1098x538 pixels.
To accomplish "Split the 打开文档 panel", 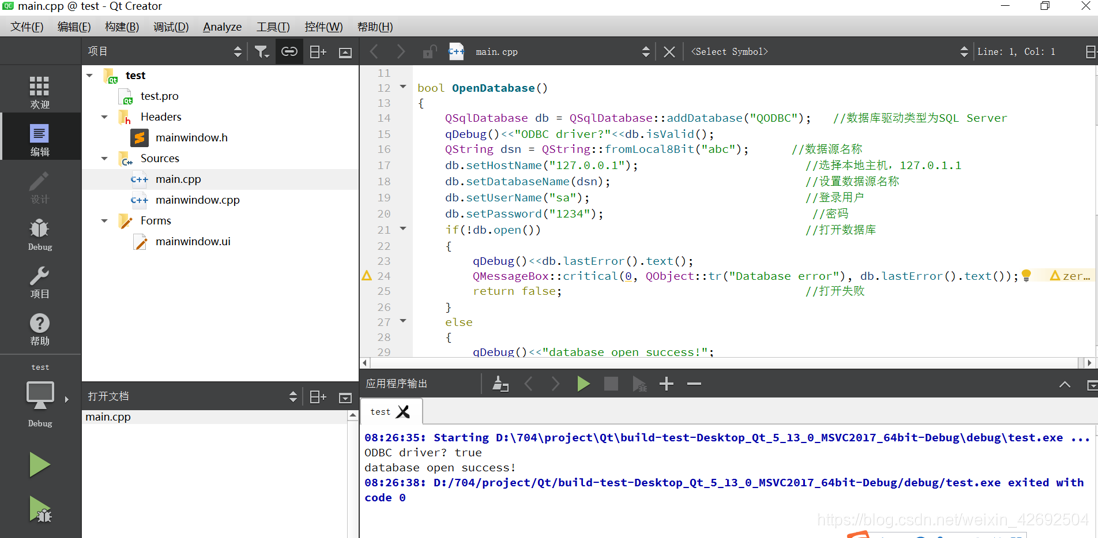I will pos(318,396).
